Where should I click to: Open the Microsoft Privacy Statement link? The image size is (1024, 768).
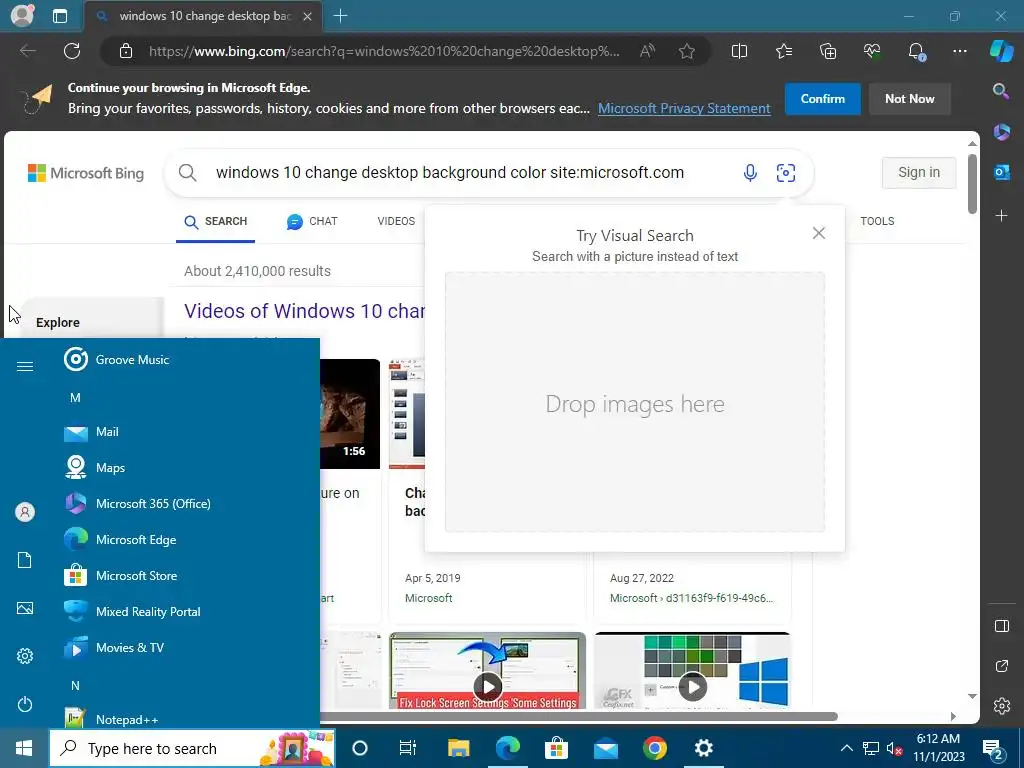[684, 108]
